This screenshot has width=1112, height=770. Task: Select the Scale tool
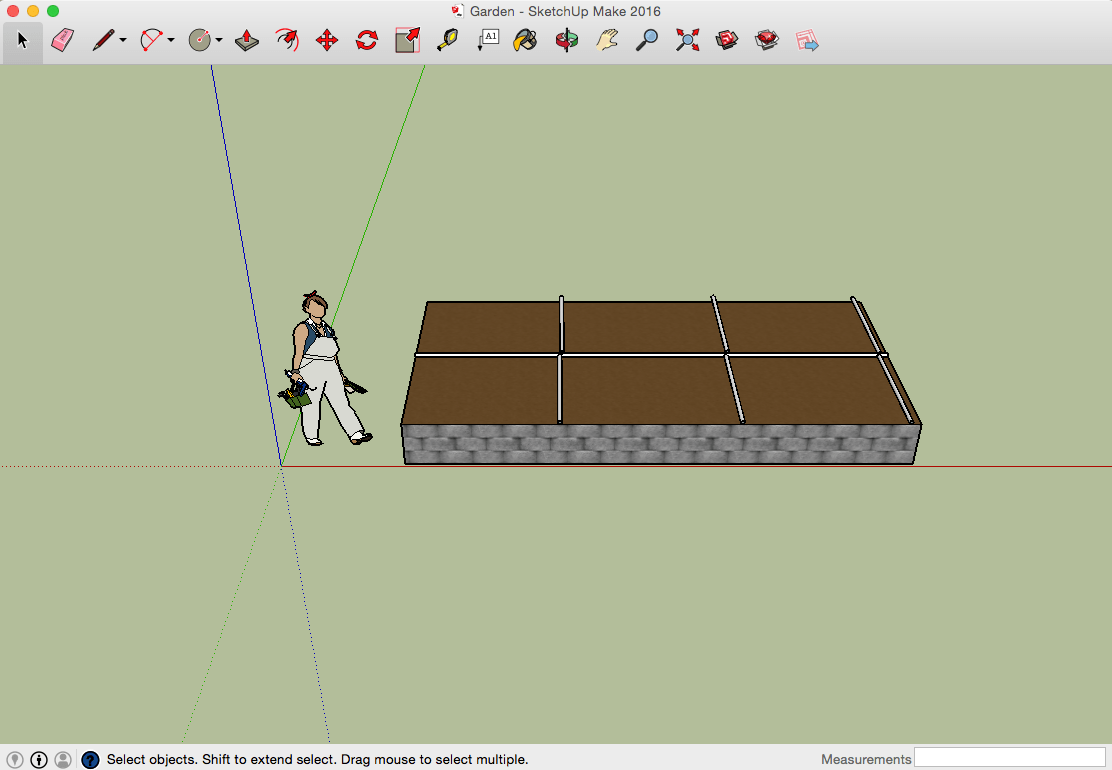tap(406, 40)
